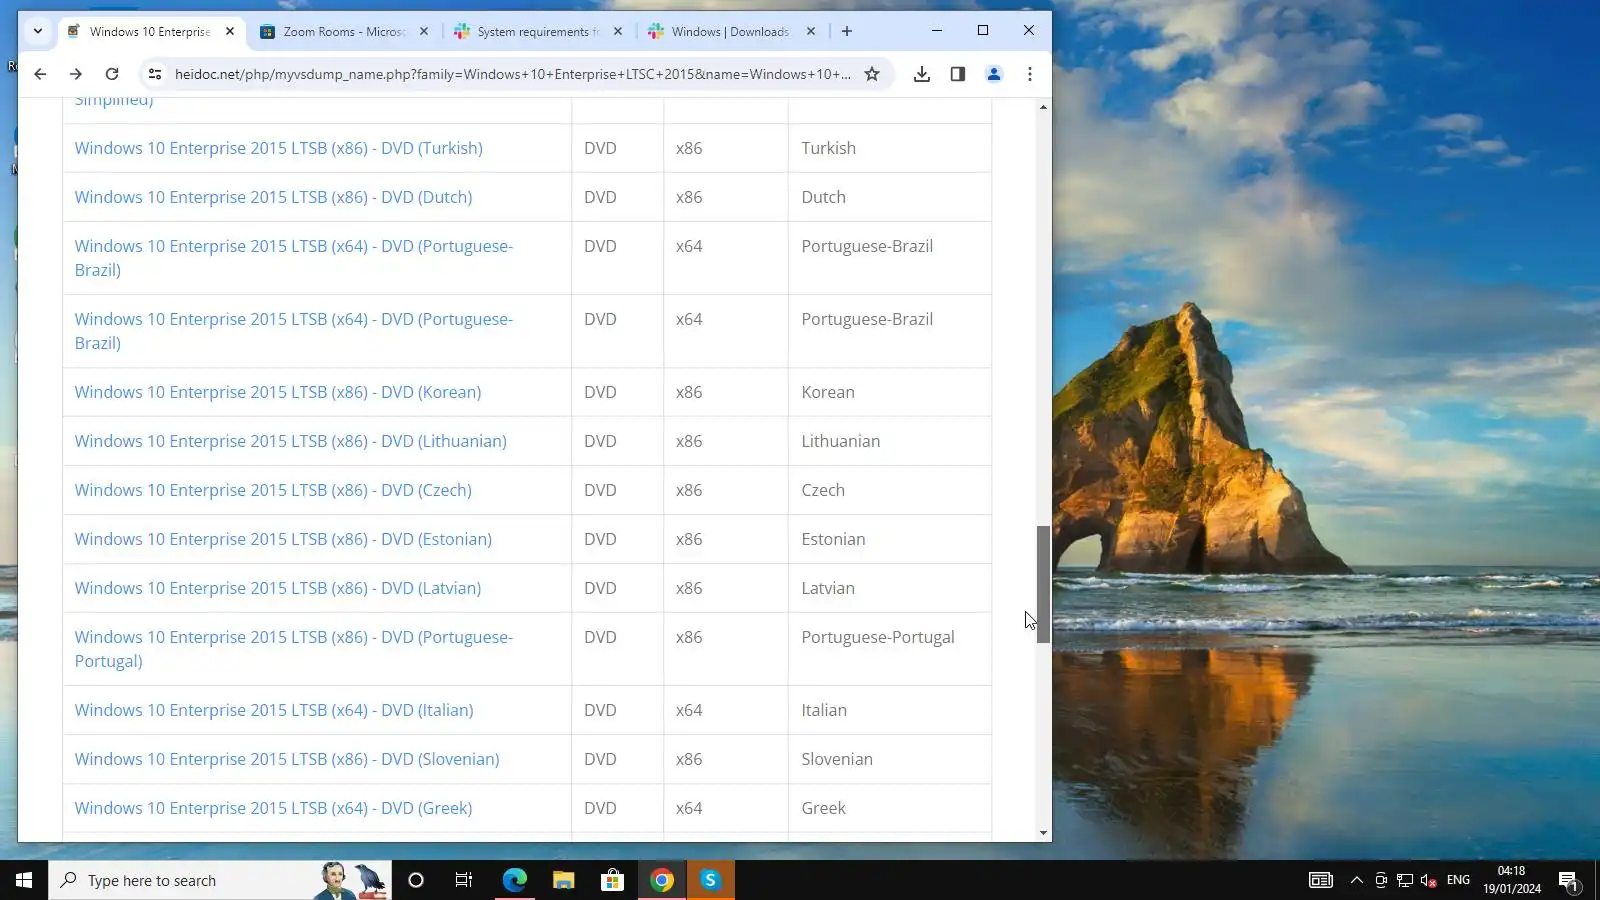
Task: Open a new Chrome tab
Action: coord(847,31)
